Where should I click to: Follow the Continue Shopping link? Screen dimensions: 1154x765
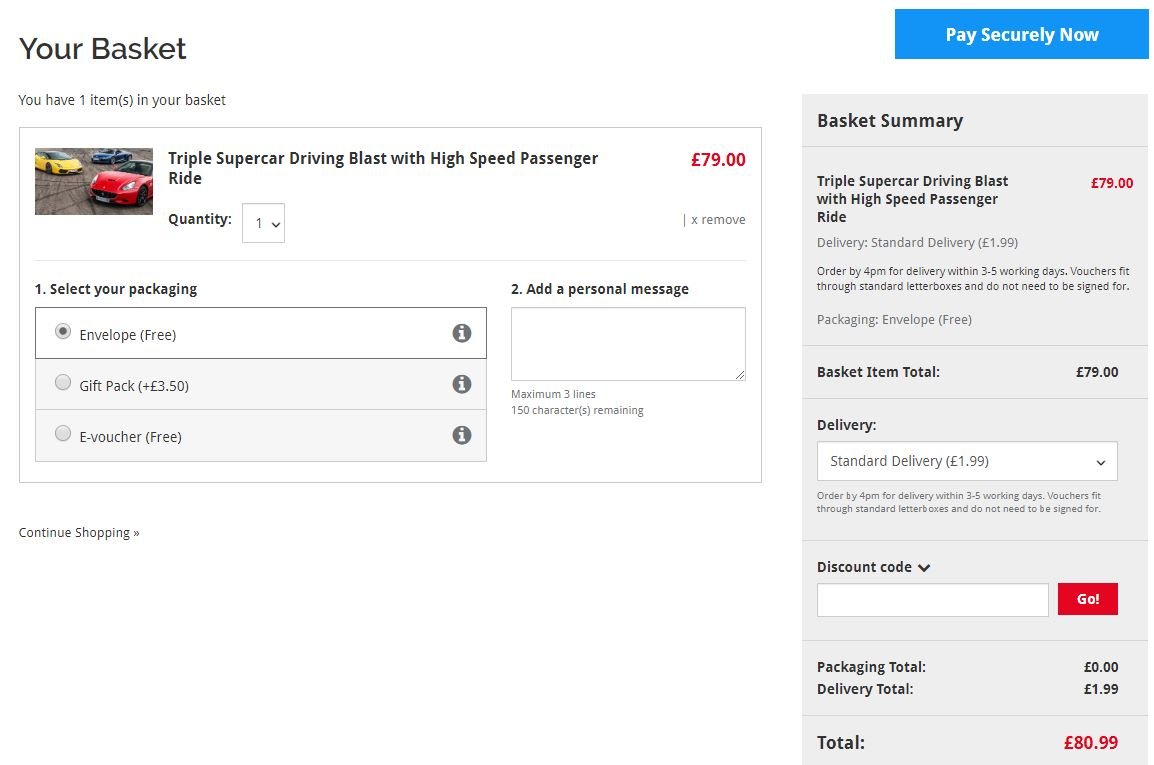coord(79,533)
